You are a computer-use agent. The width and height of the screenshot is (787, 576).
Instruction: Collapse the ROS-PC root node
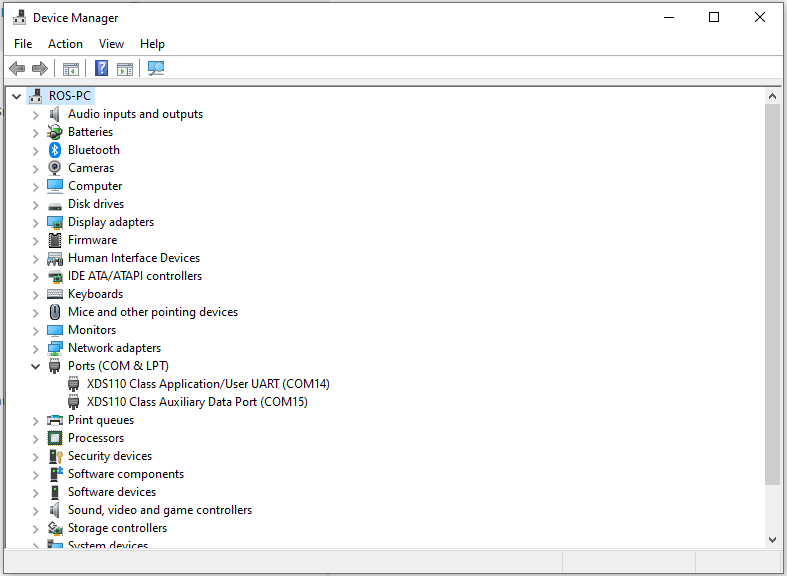(x=17, y=96)
